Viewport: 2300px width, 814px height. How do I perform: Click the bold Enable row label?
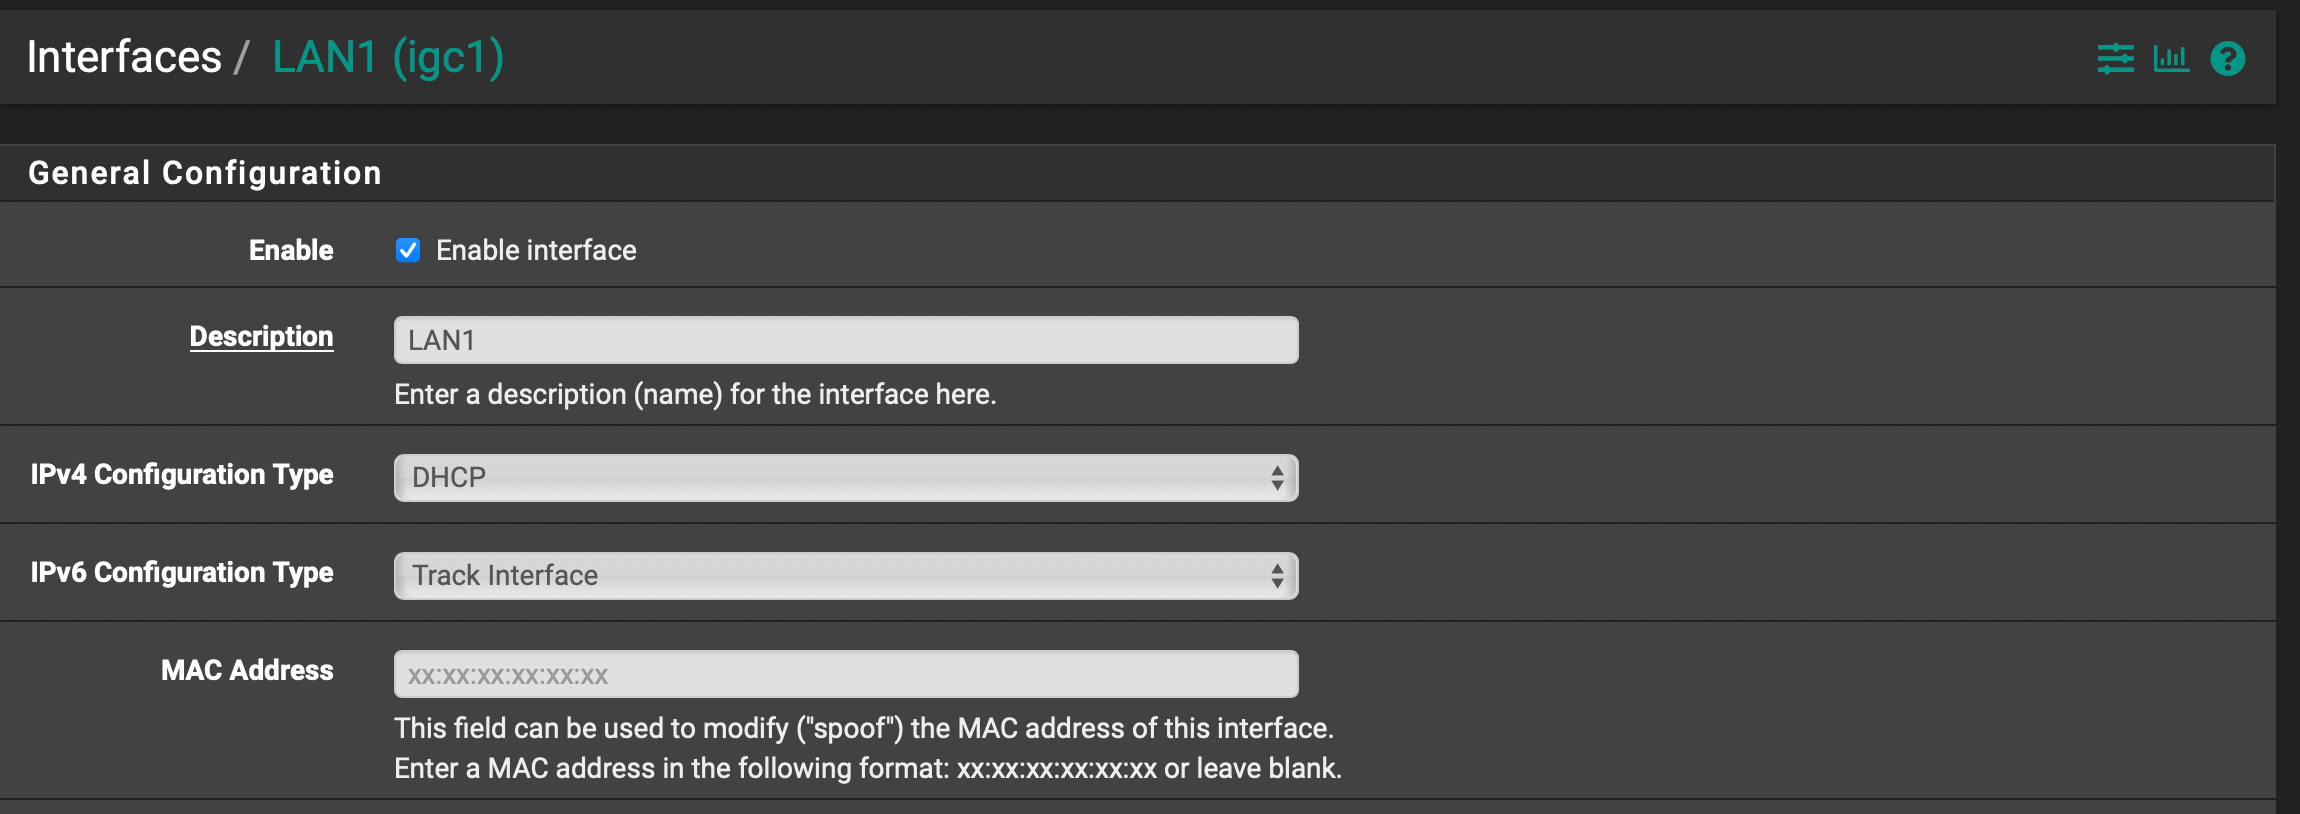pyautogui.click(x=291, y=250)
